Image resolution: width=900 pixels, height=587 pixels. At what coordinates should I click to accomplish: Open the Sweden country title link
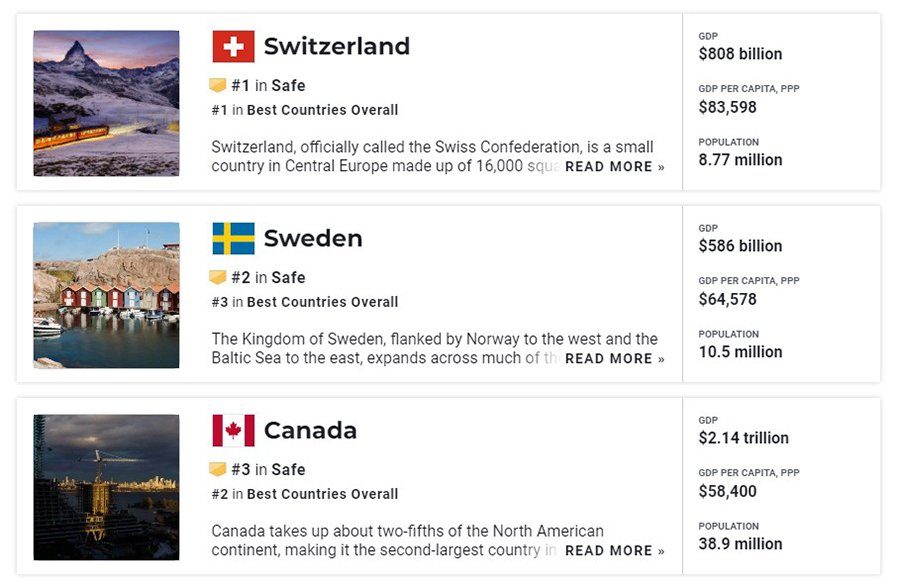(x=313, y=238)
